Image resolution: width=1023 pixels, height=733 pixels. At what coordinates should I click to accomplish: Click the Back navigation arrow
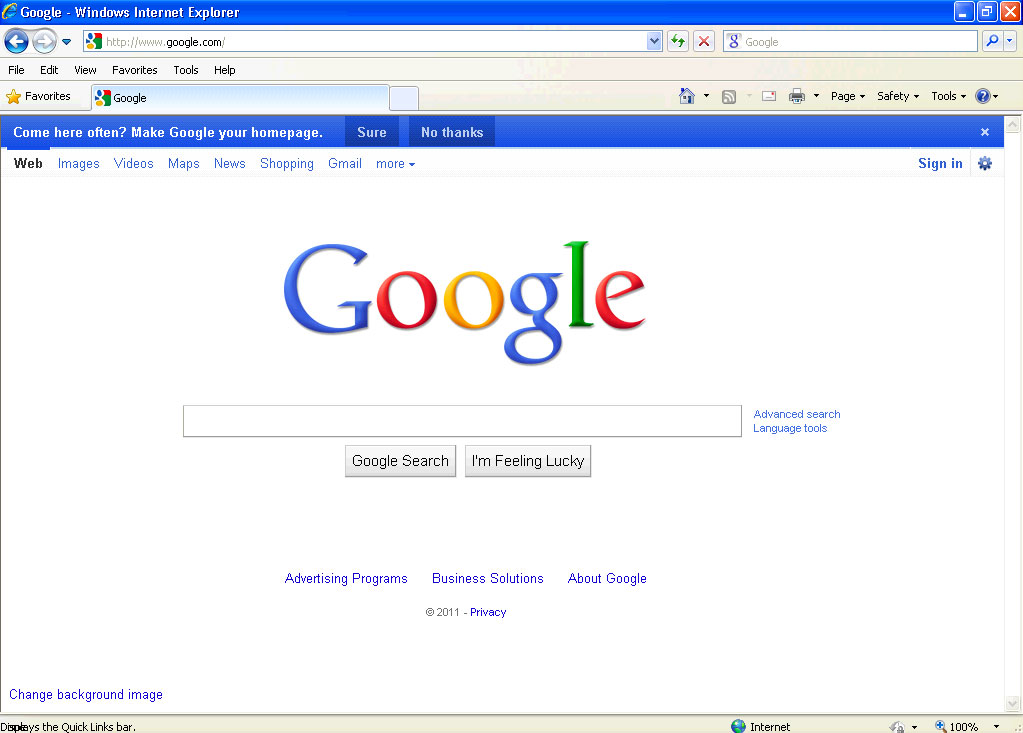coord(16,41)
